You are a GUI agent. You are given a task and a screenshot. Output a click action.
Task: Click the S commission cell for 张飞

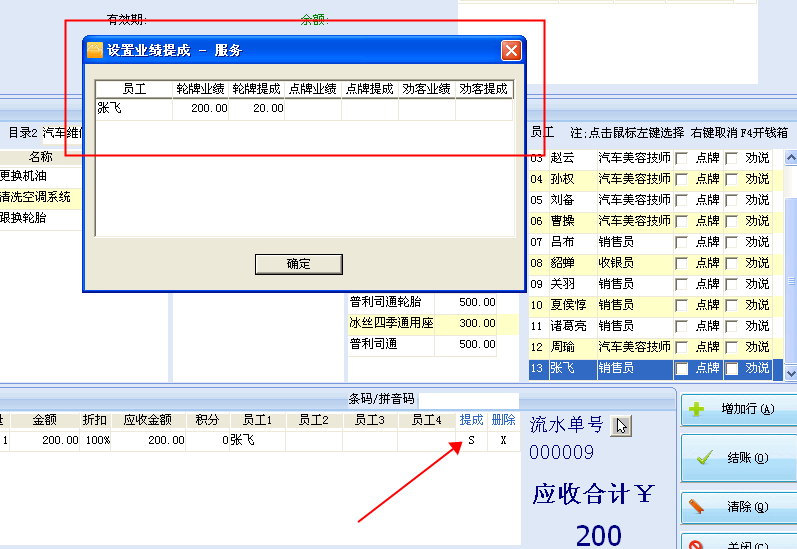(471, 440)
